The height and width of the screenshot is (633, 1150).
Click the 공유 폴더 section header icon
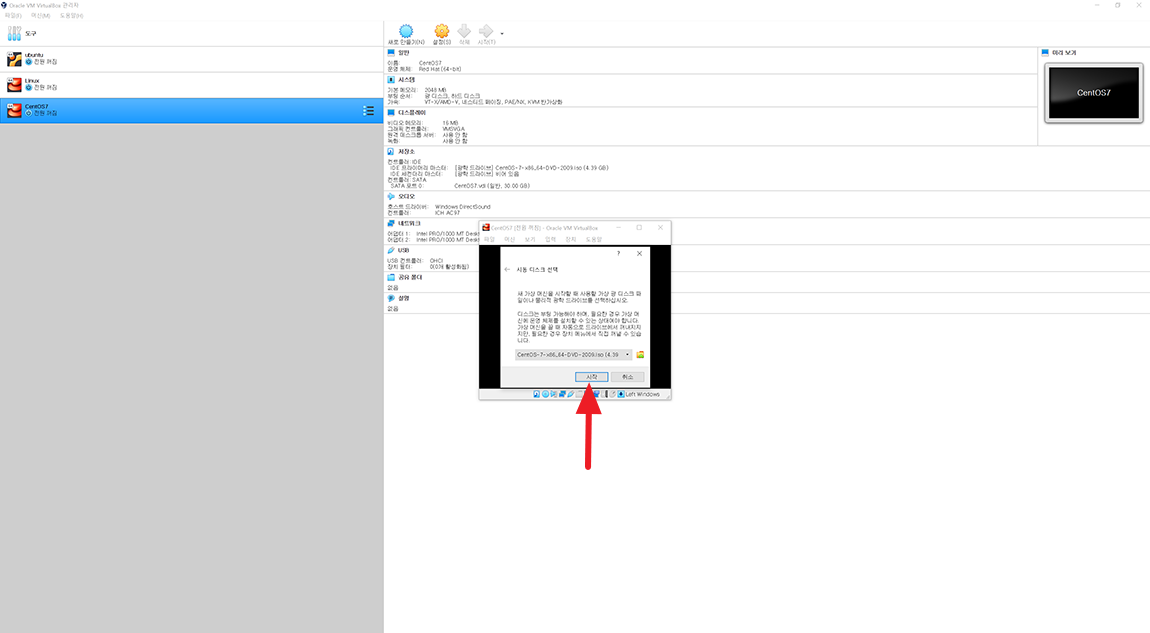(x=391, y=277)
